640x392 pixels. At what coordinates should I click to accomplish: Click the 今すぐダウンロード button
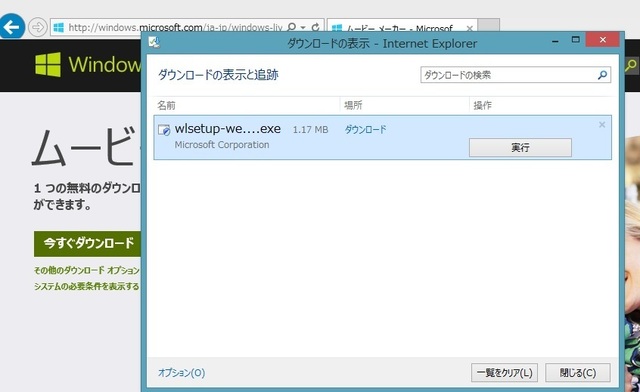pos(87,243)
